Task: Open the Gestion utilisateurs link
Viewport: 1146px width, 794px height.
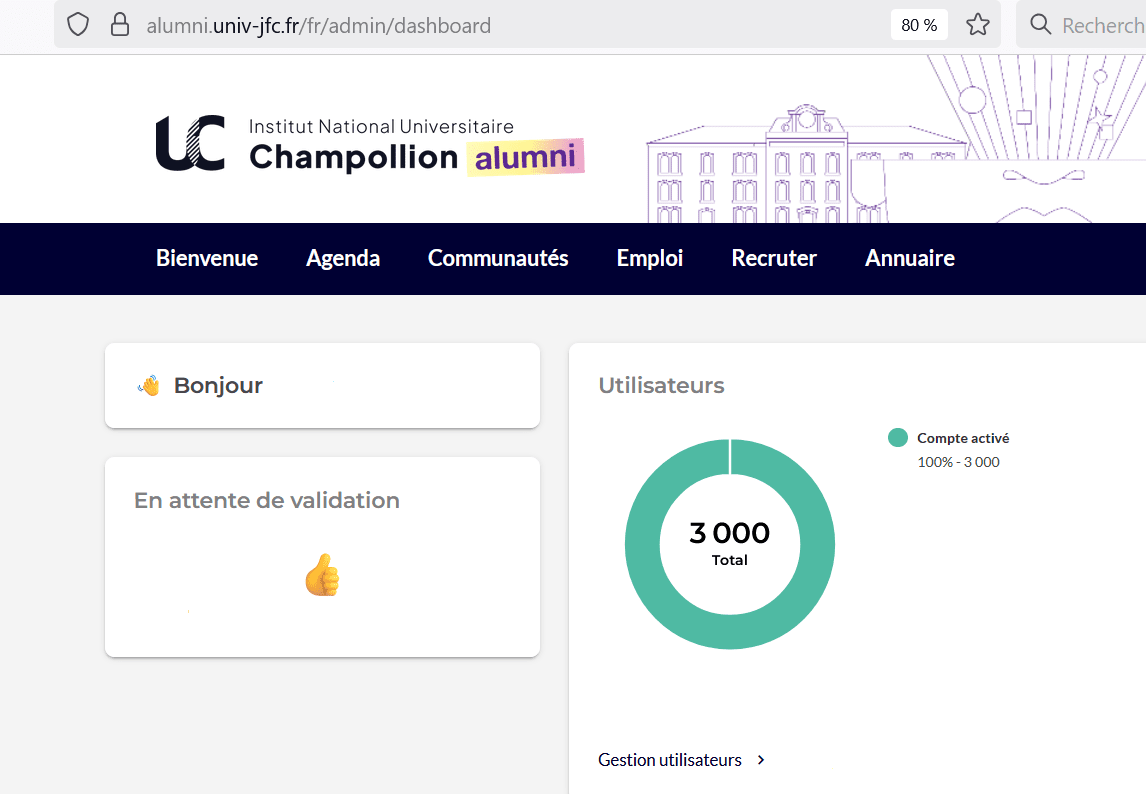Action: pyautogui.click(x=670, y=760)
